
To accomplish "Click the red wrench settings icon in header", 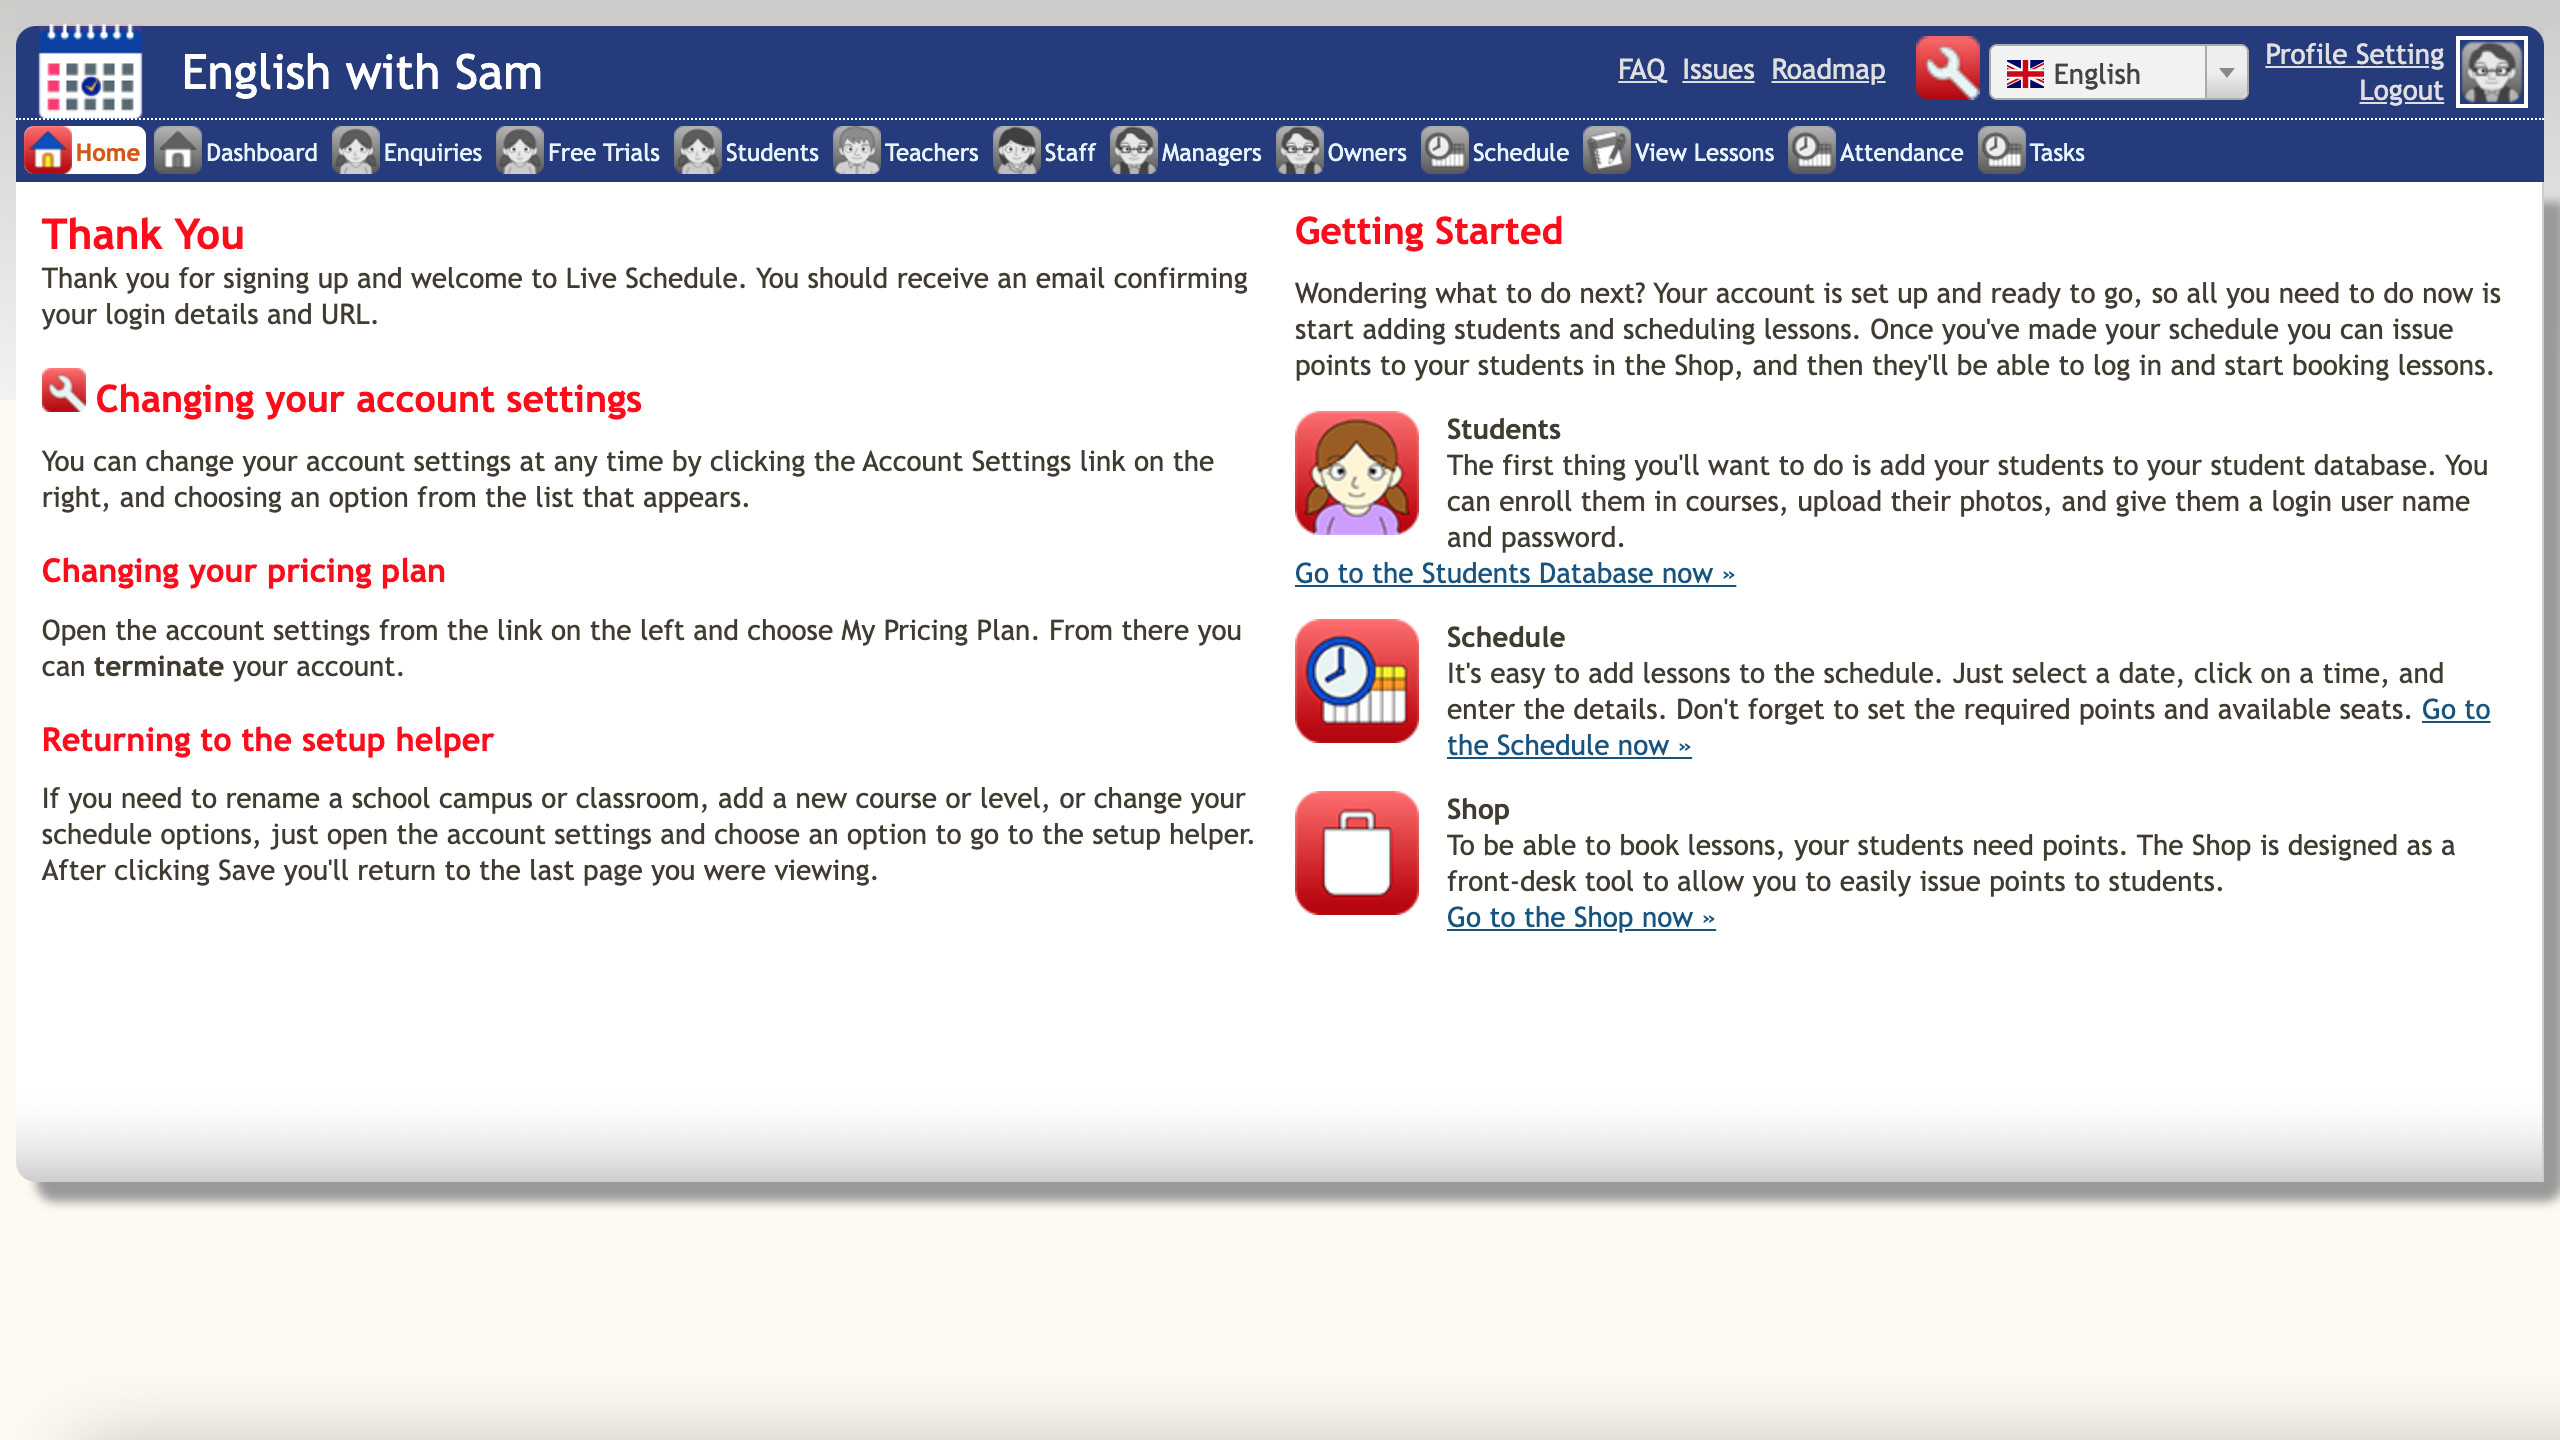I will click(x=1947, y=69).
